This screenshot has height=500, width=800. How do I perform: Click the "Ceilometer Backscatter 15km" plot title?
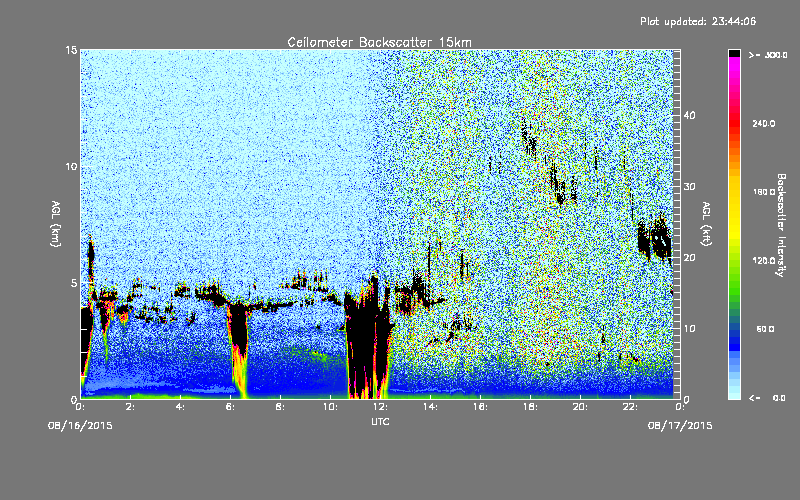(379, 42)
